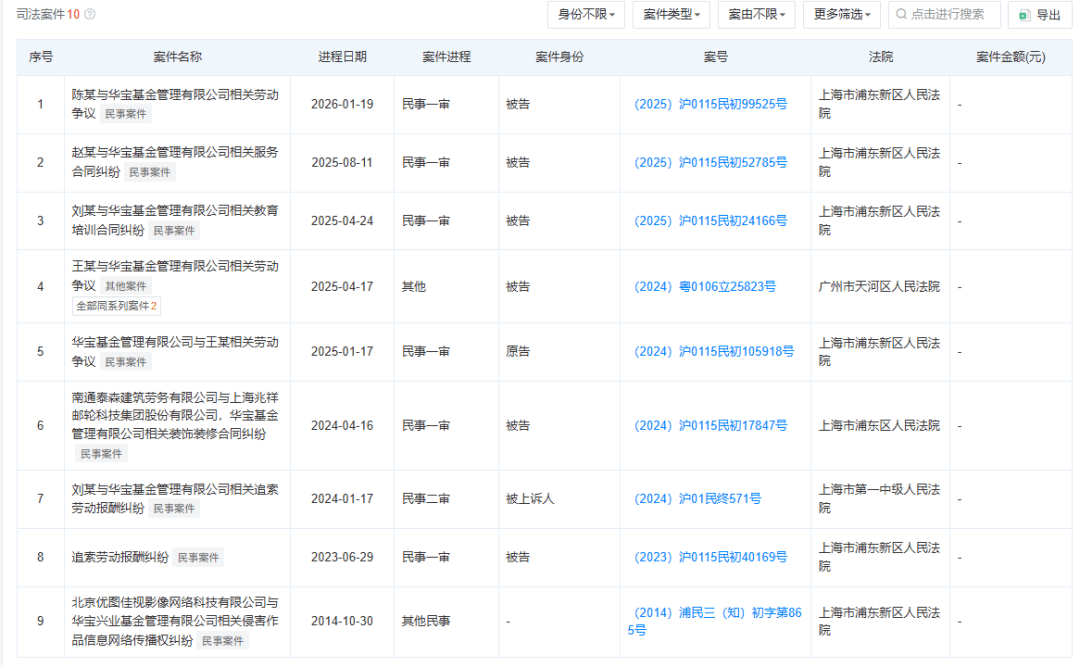Open case number 粤0106立25823号 link
This screenshot has height=667, width=1080.
click(x=704, y=286)
